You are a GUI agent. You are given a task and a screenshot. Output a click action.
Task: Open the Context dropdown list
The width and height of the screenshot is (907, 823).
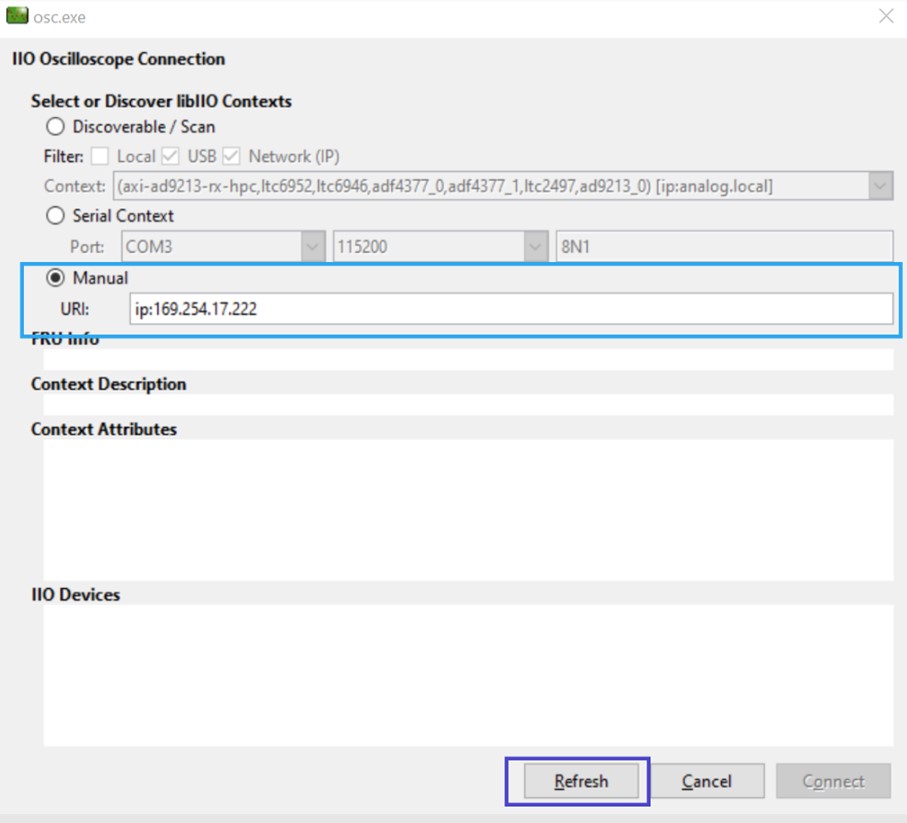(878, 186)
